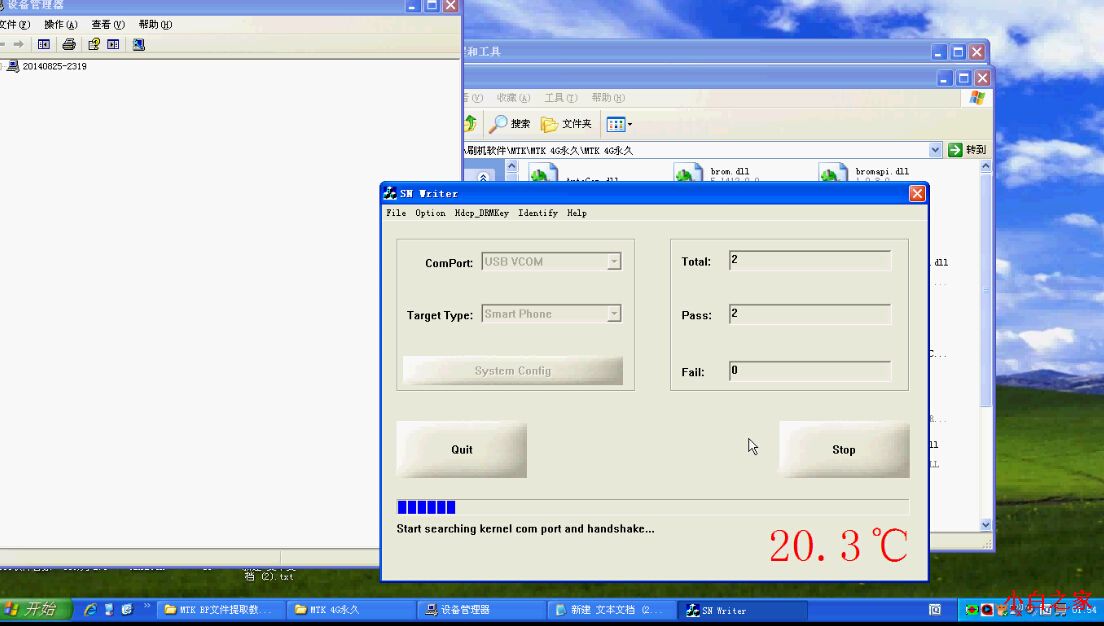Expand the ComPort USB VCOM dropdown
Viewport: 1104px width, 626px height.
pyautogui.click(x=614, y=261)
